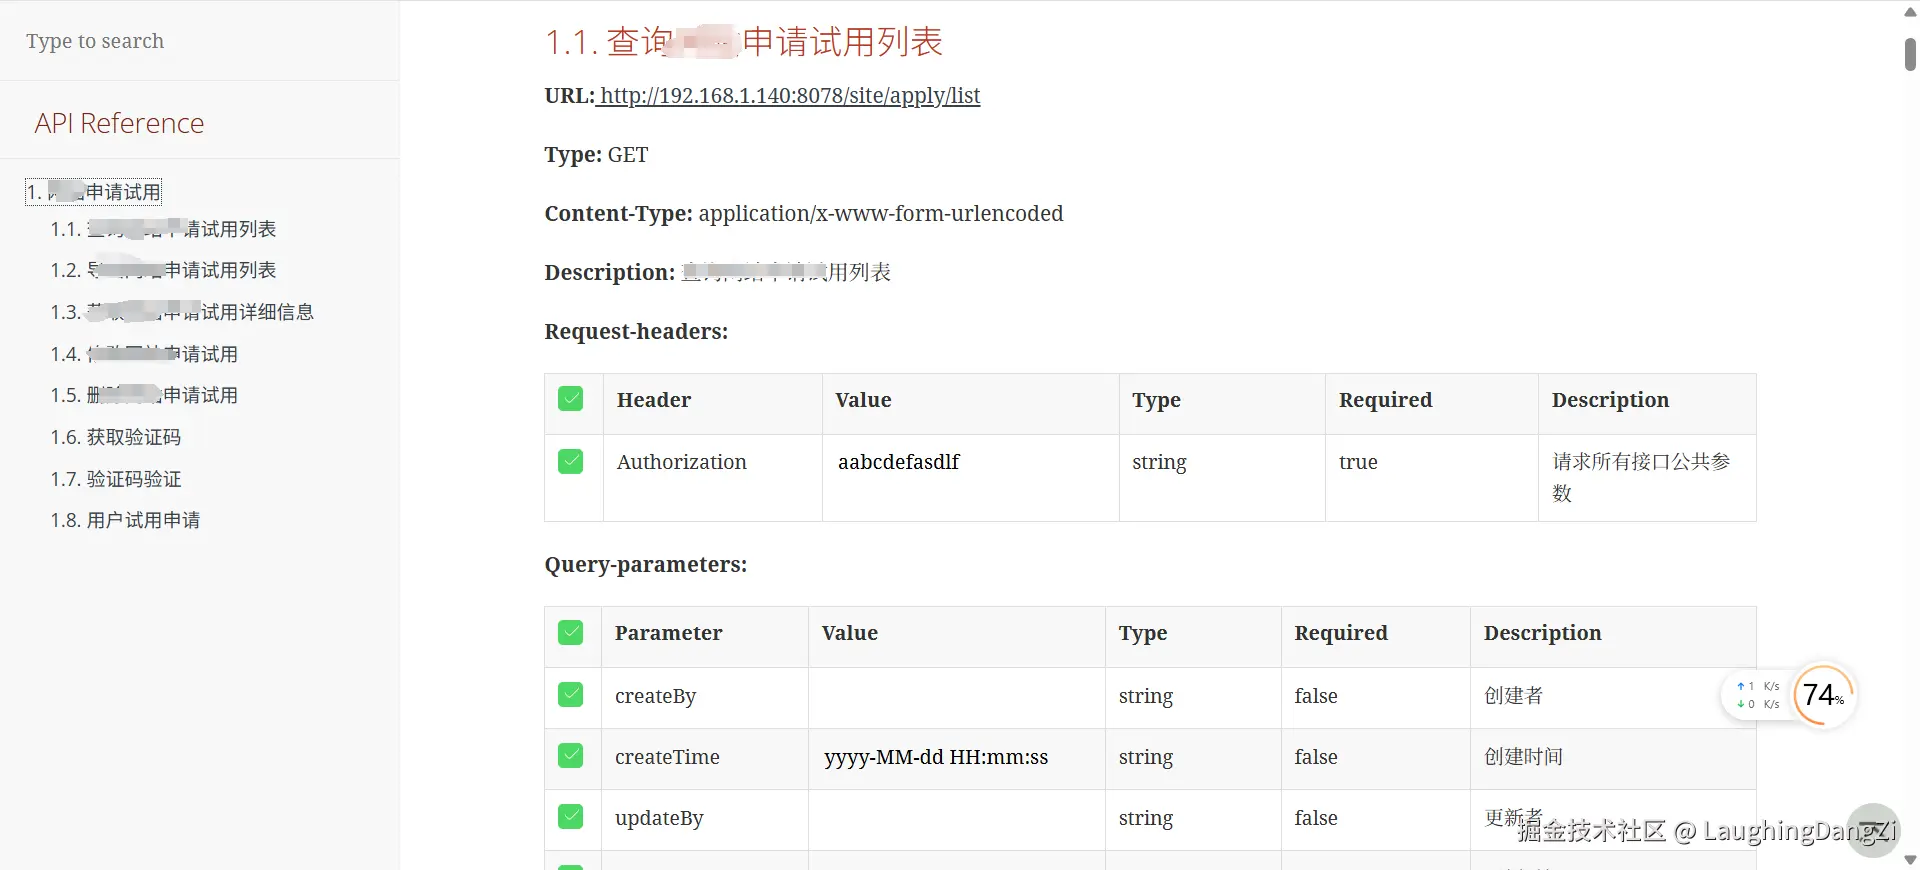Click the scrollbar down arrow
The image size is (1920, 870).
[x=1910, y=860]
